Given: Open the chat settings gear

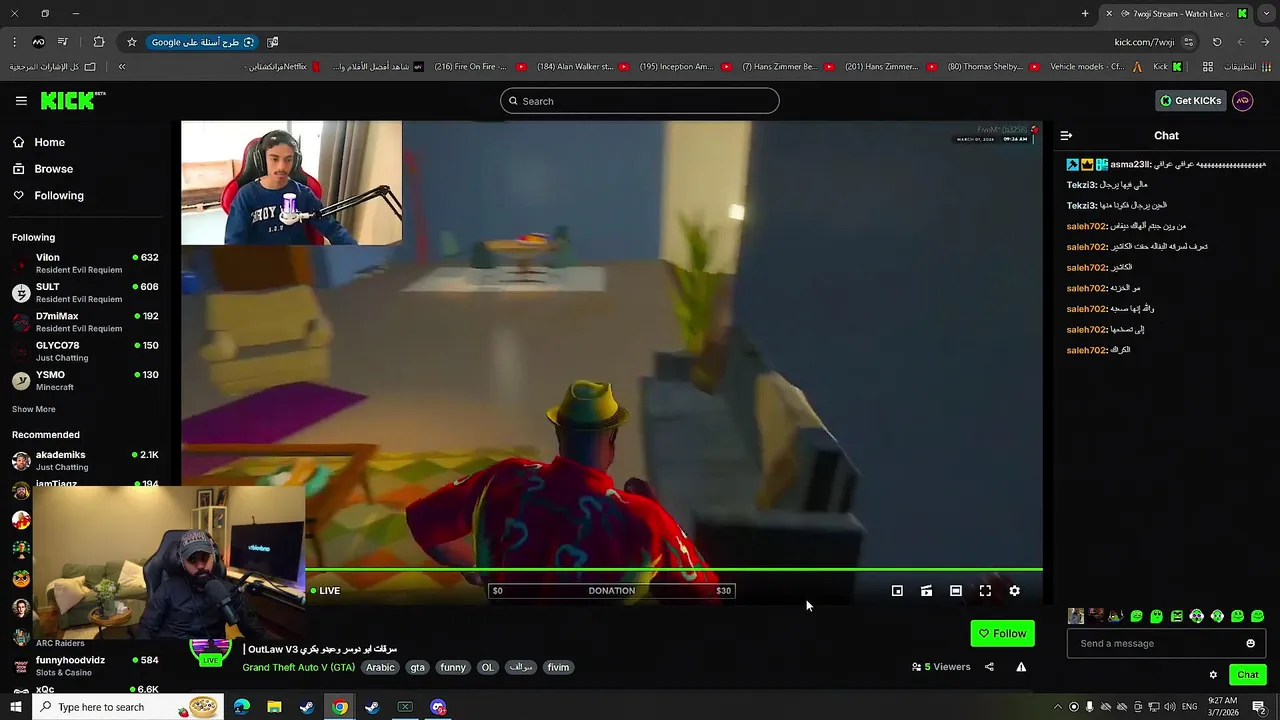Looking at the screenshot, I should pos(1213,675).
